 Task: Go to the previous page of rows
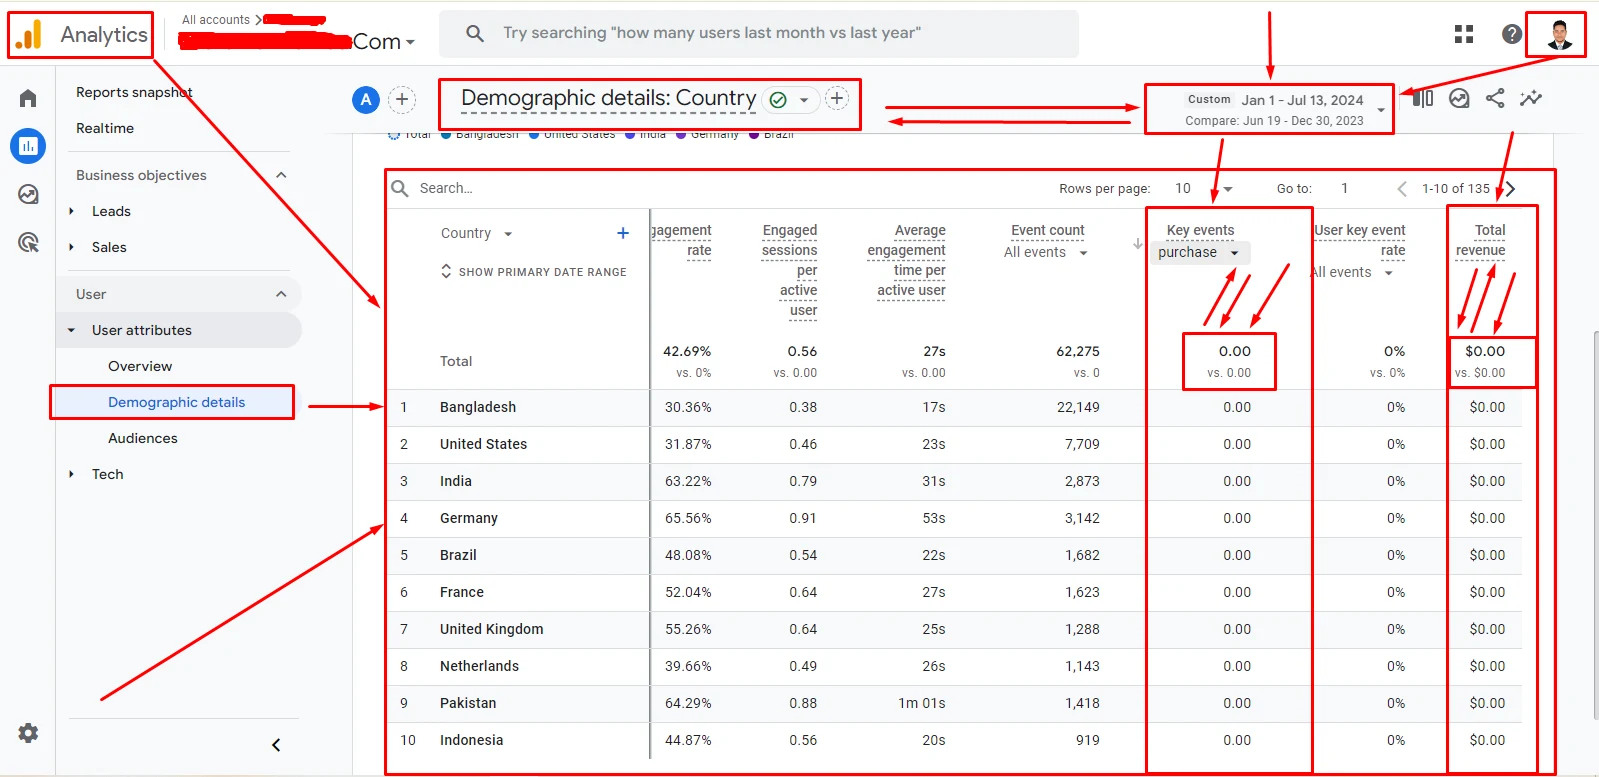(x=1402, y=189)
